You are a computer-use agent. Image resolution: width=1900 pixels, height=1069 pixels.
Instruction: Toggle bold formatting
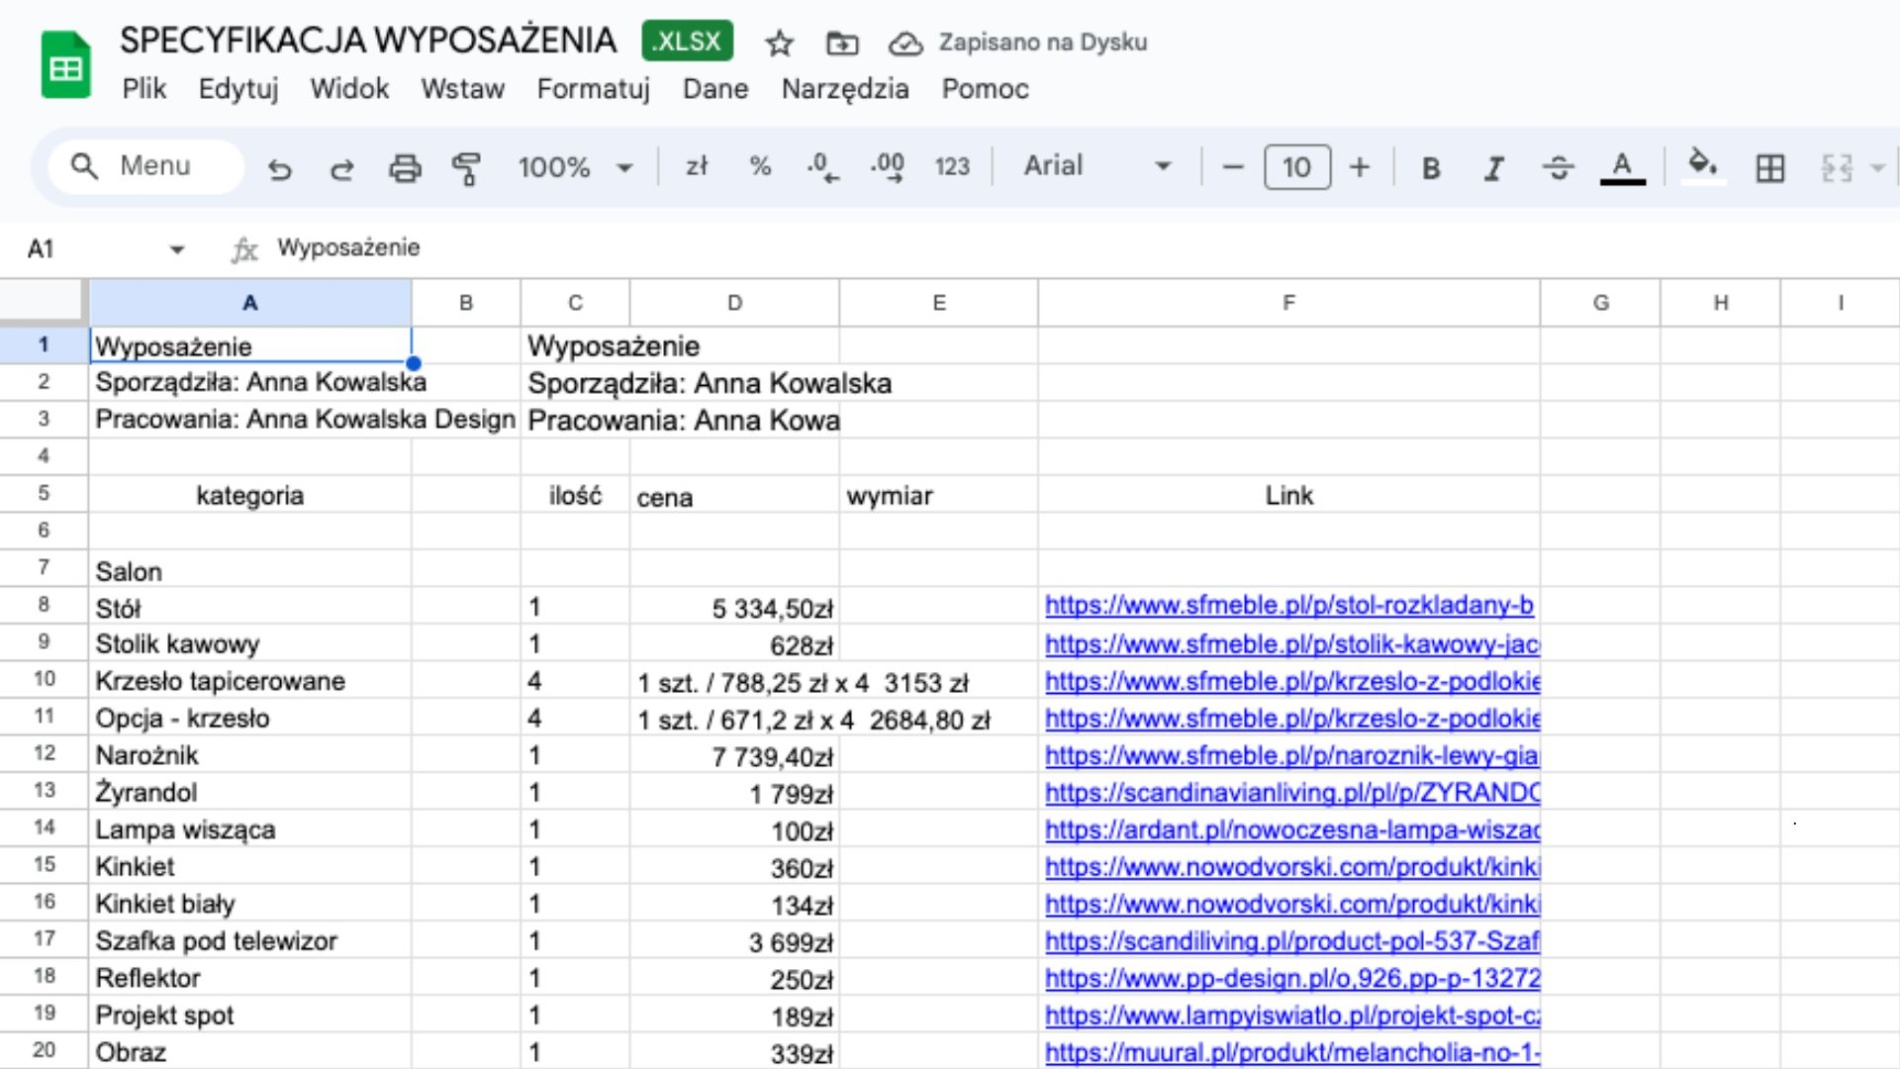tap(1430, 168)
